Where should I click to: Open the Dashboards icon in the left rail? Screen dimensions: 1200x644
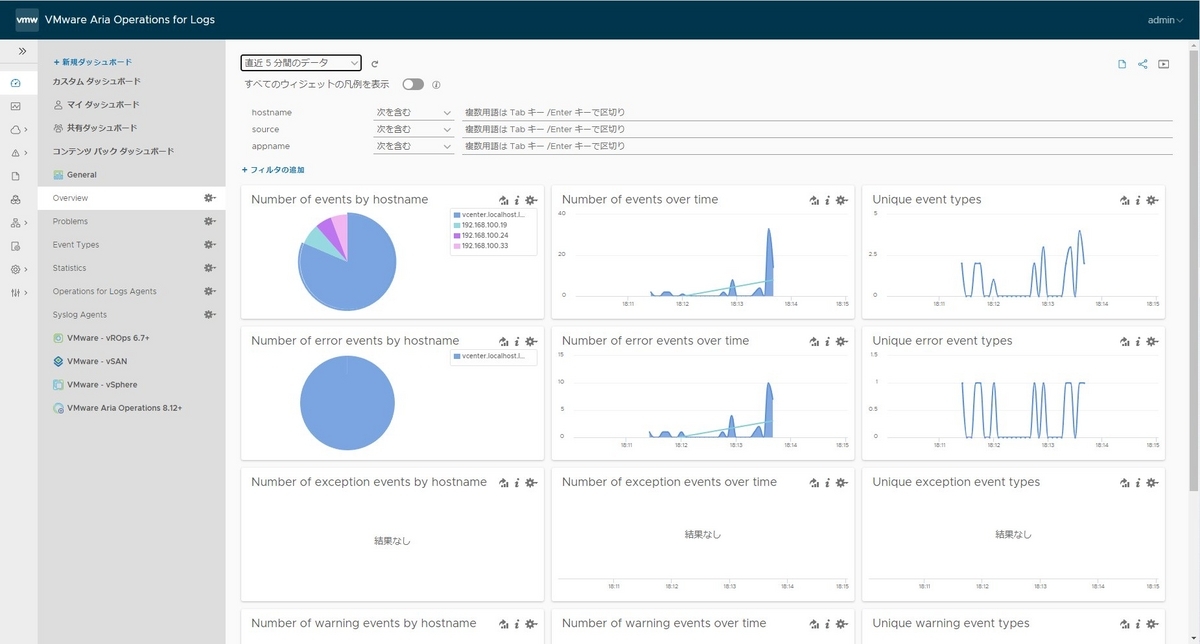click(15, 83)
